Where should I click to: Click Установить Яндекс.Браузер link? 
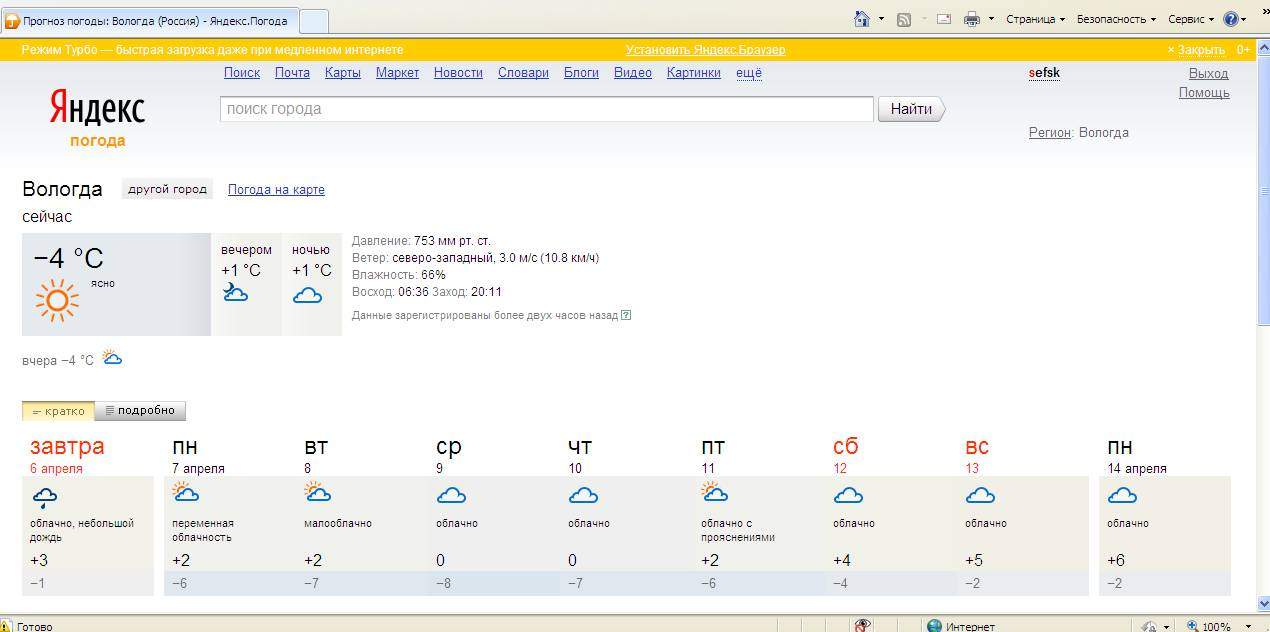705,49
